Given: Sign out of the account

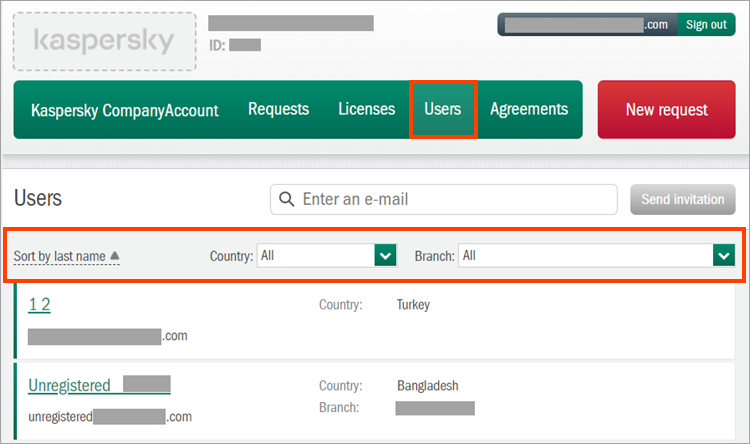Looking at the screenshot, I should [x=706, y=24].
